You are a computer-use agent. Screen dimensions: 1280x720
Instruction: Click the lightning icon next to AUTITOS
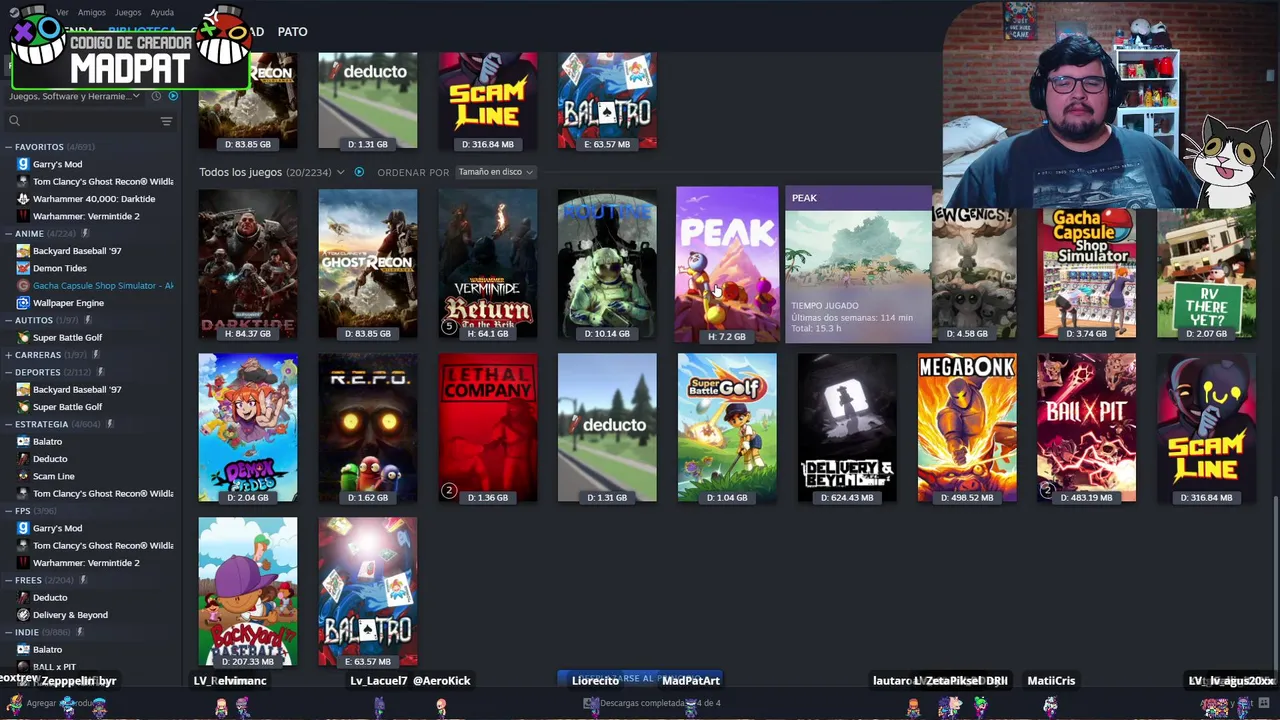(x=87, y=320)
